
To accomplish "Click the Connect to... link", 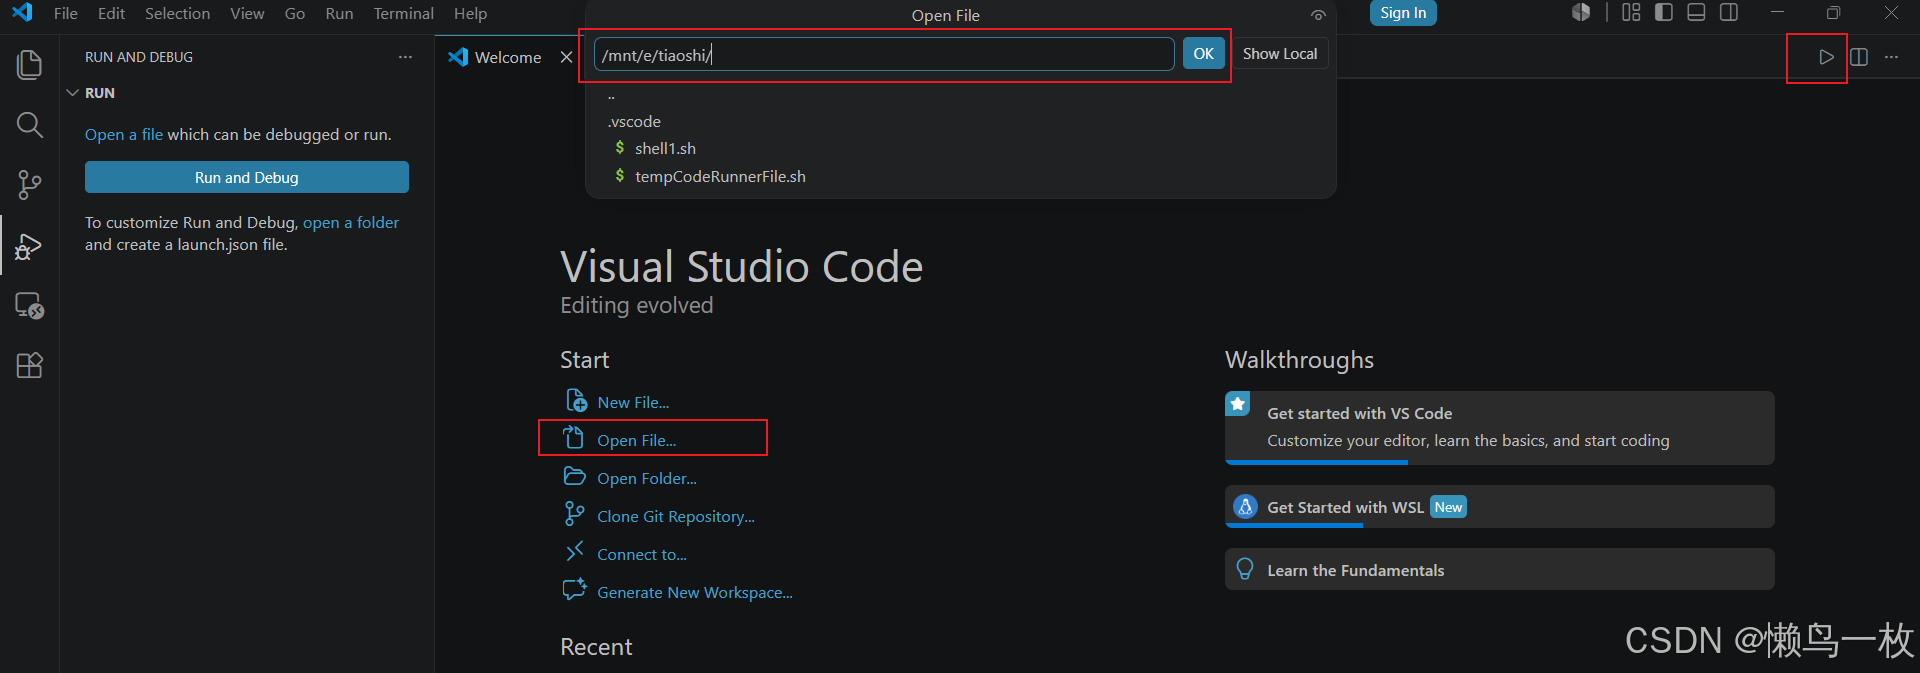I will tap(642, 554).
